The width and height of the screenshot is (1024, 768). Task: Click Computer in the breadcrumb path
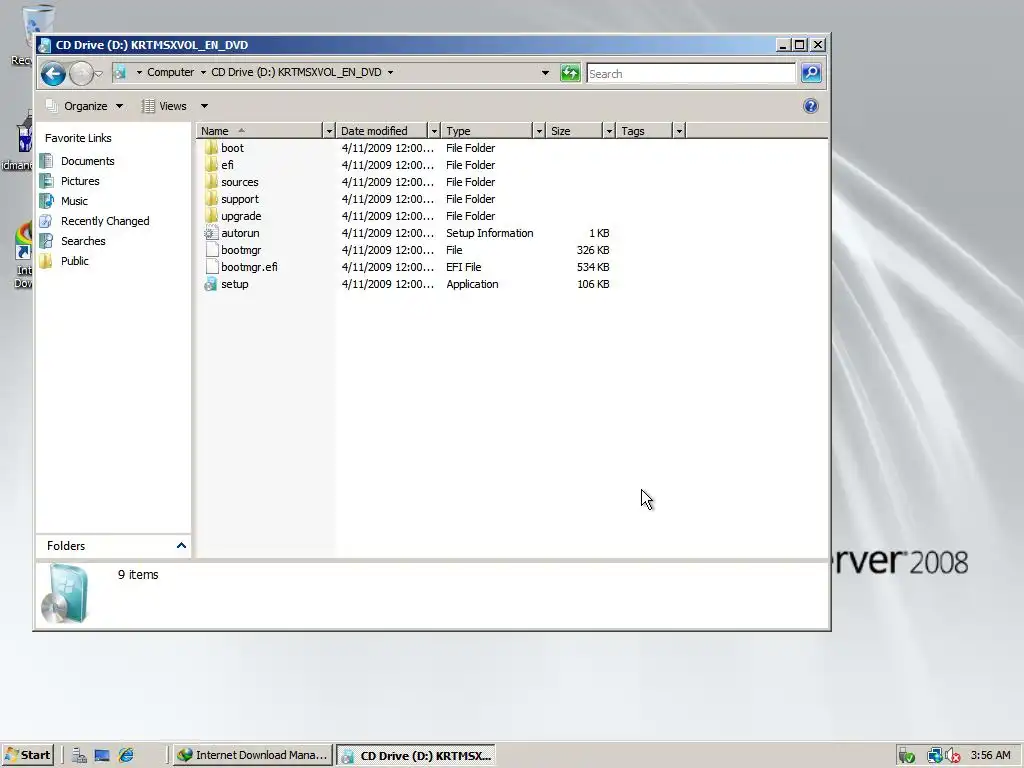170,72
